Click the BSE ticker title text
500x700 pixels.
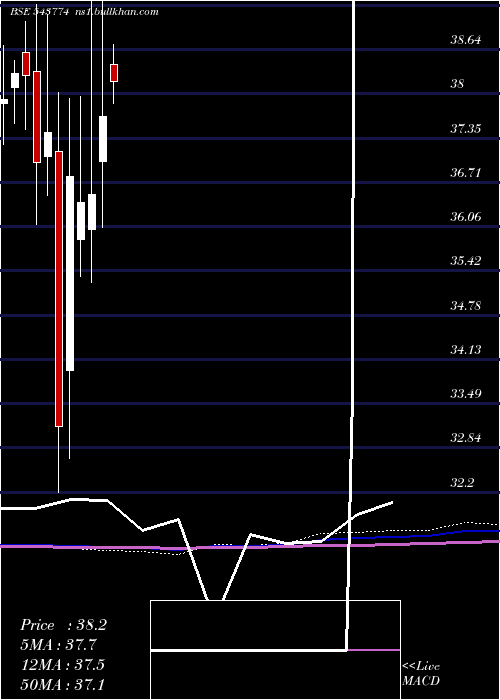[x=84, y=12]
